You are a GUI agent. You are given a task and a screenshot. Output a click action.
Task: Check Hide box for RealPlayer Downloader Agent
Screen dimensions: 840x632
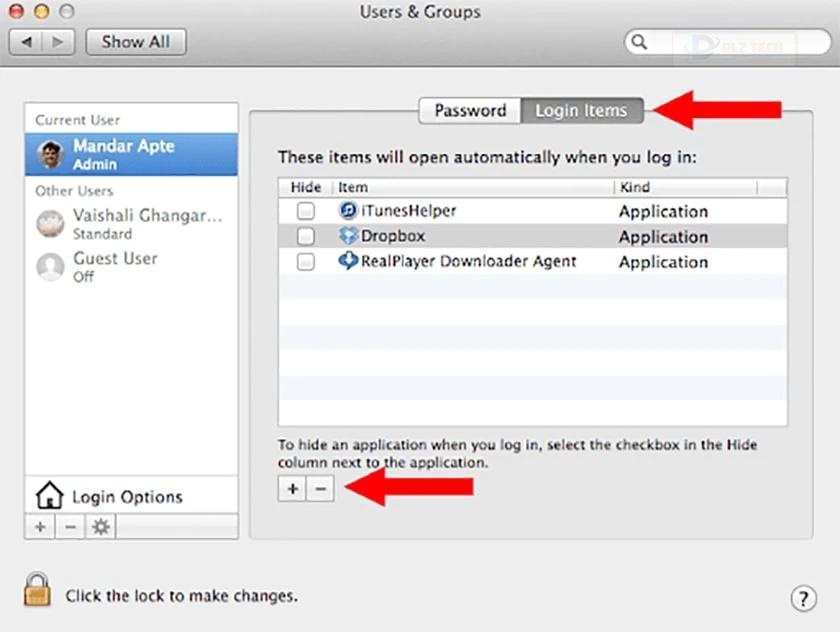(306, 261)
